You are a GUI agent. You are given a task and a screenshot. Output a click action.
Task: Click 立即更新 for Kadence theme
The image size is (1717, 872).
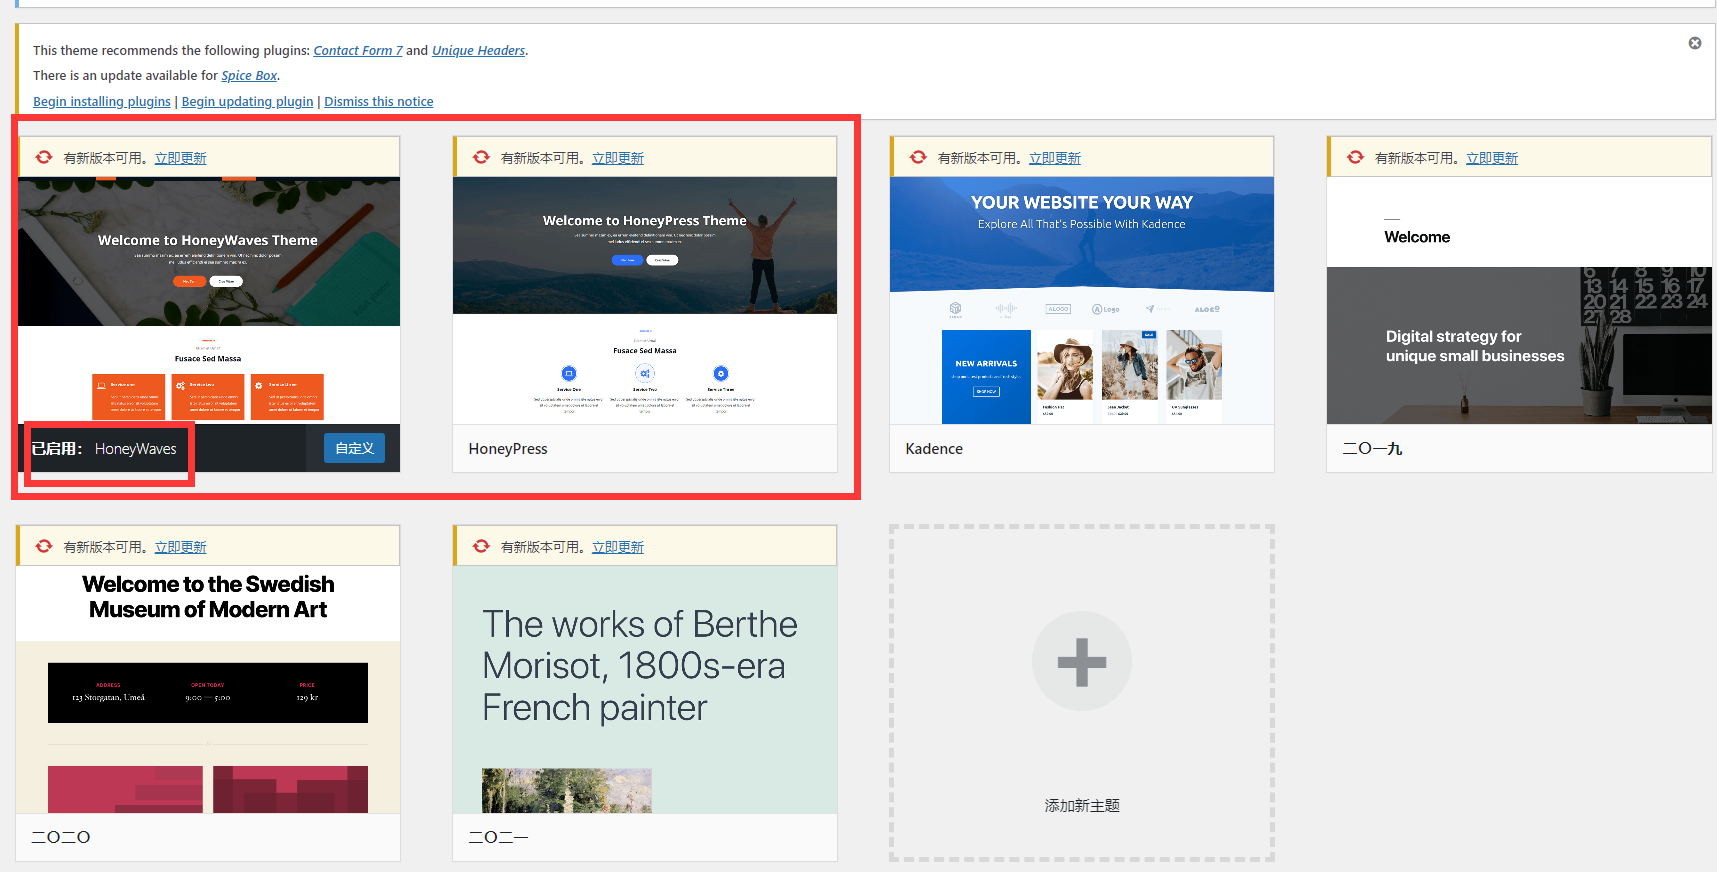[1055, 158]
